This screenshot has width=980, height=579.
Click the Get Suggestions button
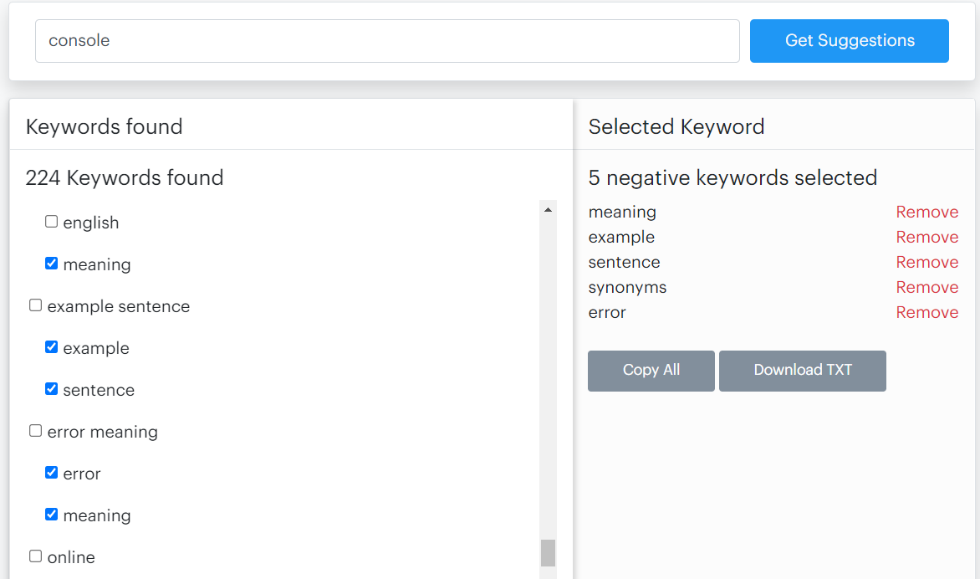pyautogui.click(x=849, y=41)
